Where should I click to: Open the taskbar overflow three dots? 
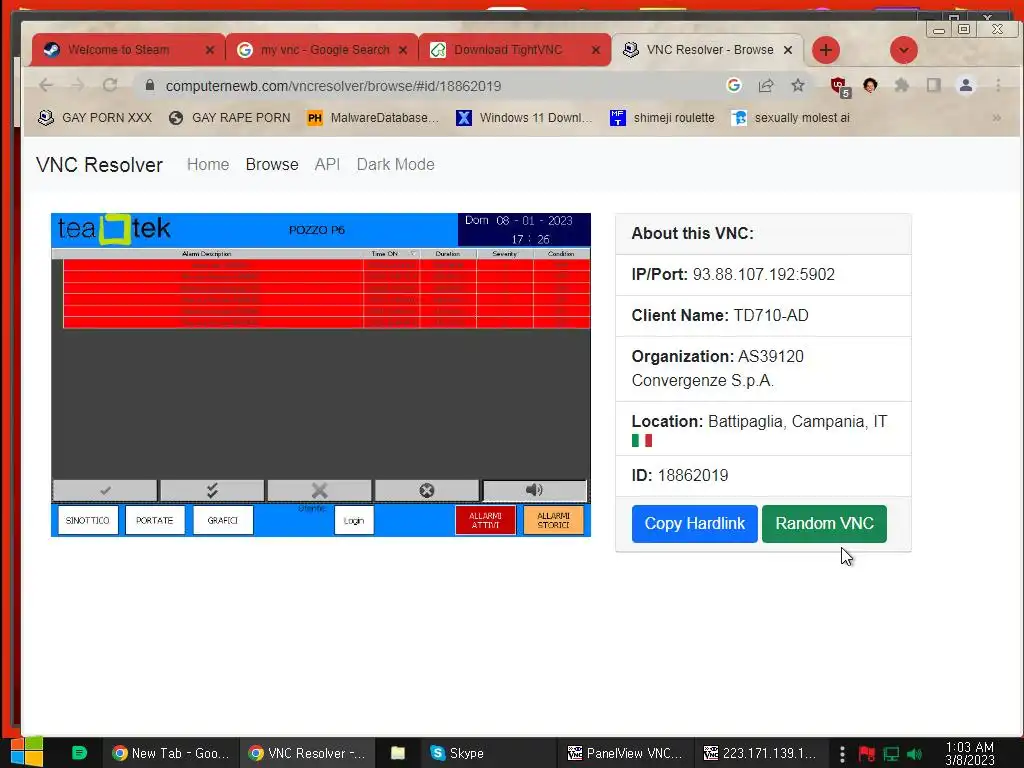point(842,754)
